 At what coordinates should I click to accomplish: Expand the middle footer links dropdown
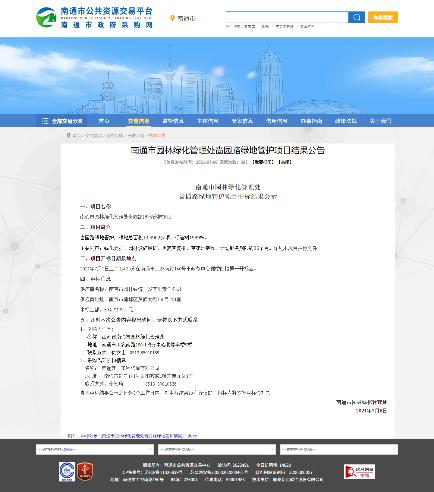217,449
